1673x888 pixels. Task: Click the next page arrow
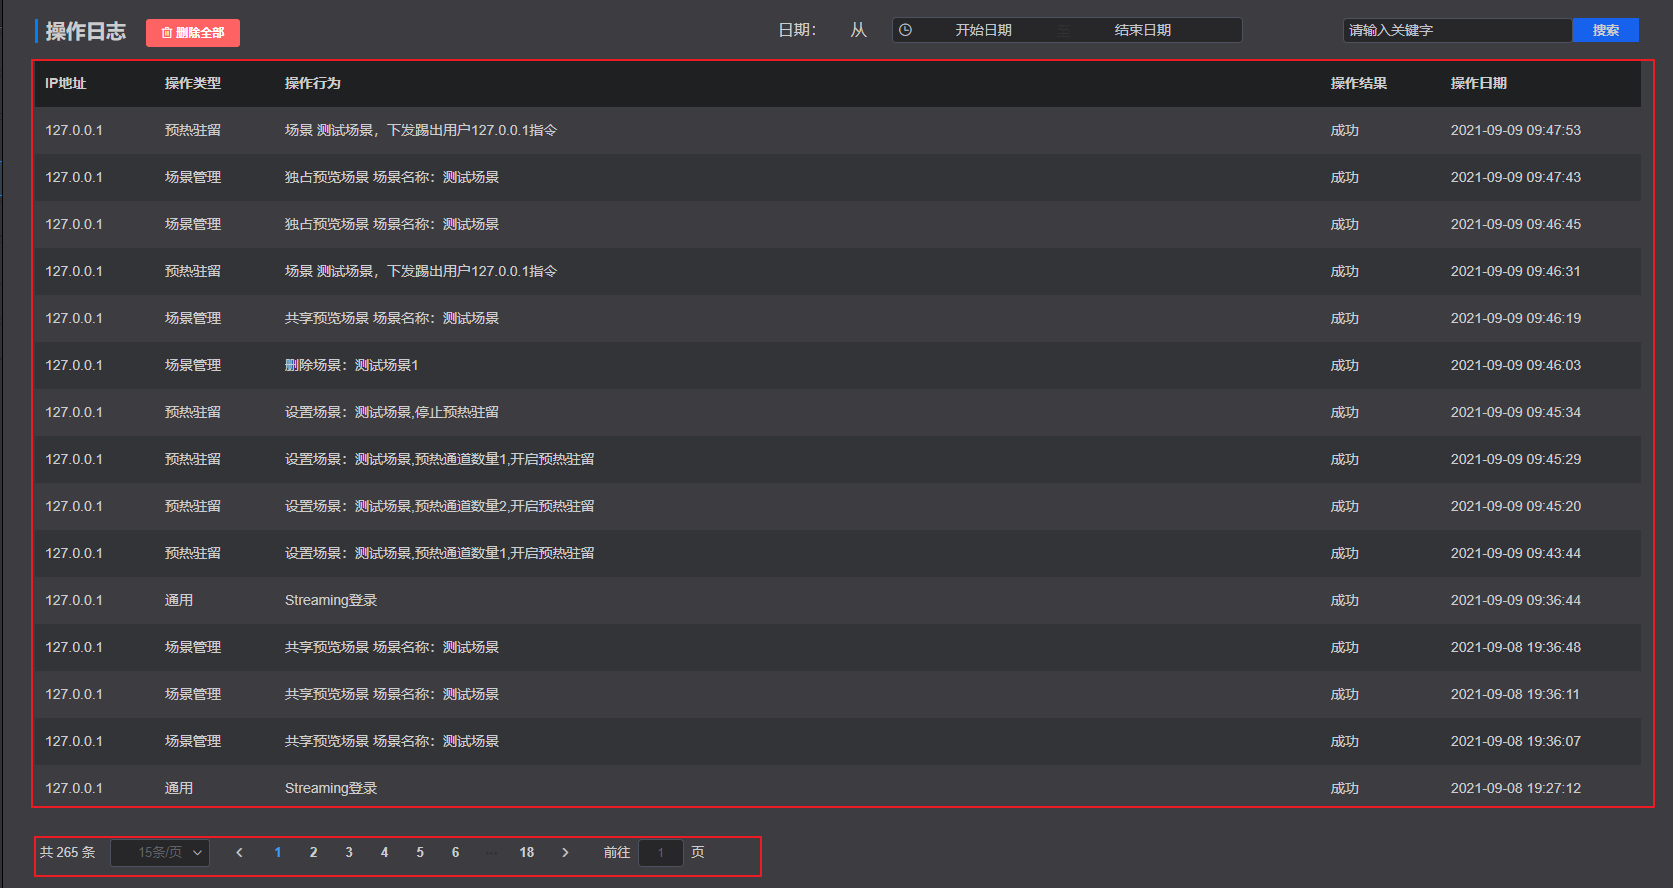[565, 853]
